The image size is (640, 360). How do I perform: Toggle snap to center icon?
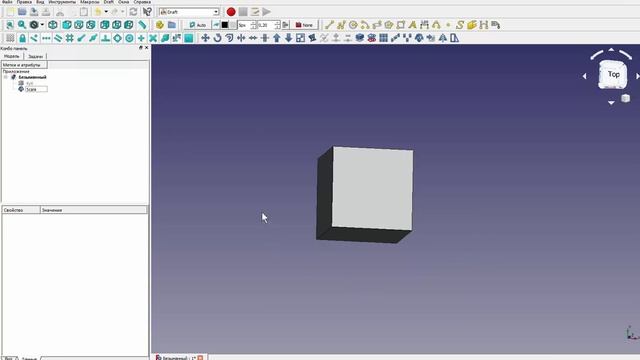[129, 38]
